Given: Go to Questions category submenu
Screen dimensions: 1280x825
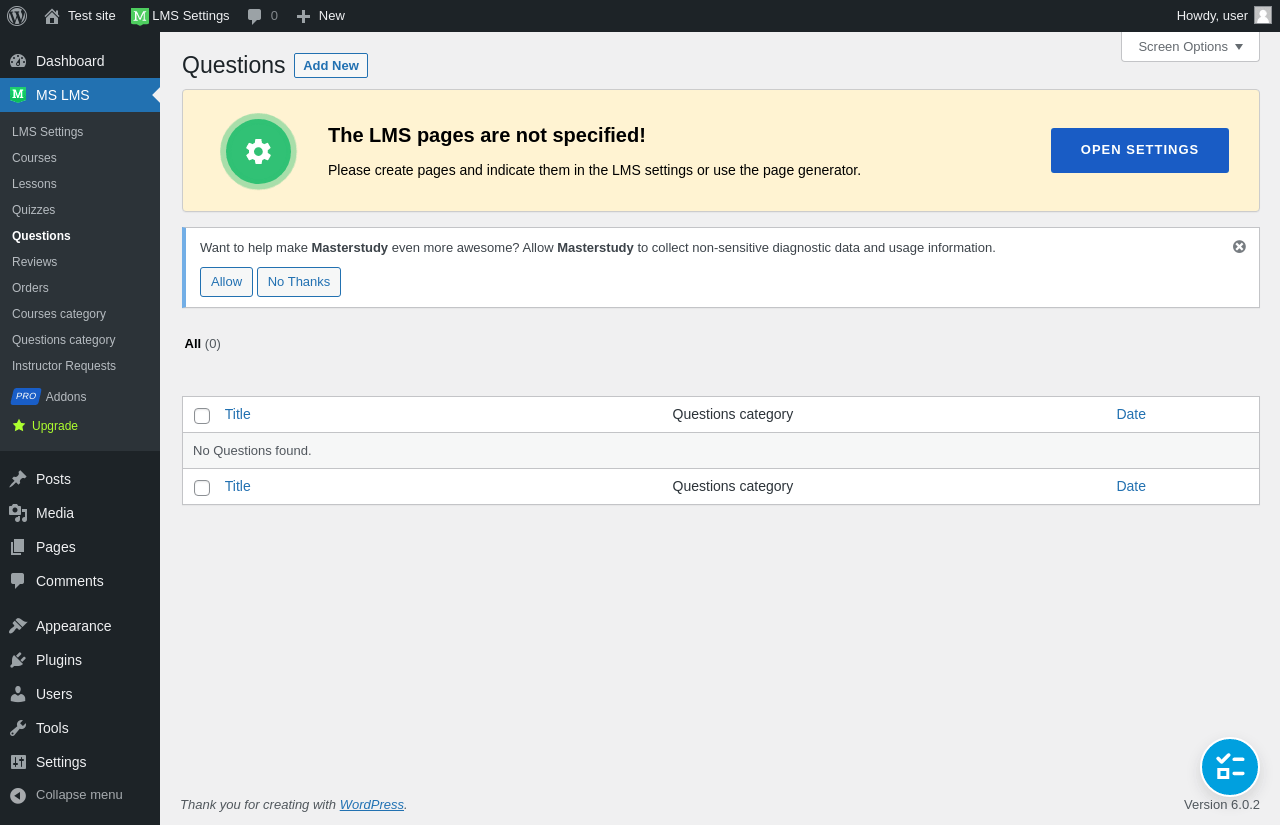Looking at the screenshot, I should tap(63, 340).
